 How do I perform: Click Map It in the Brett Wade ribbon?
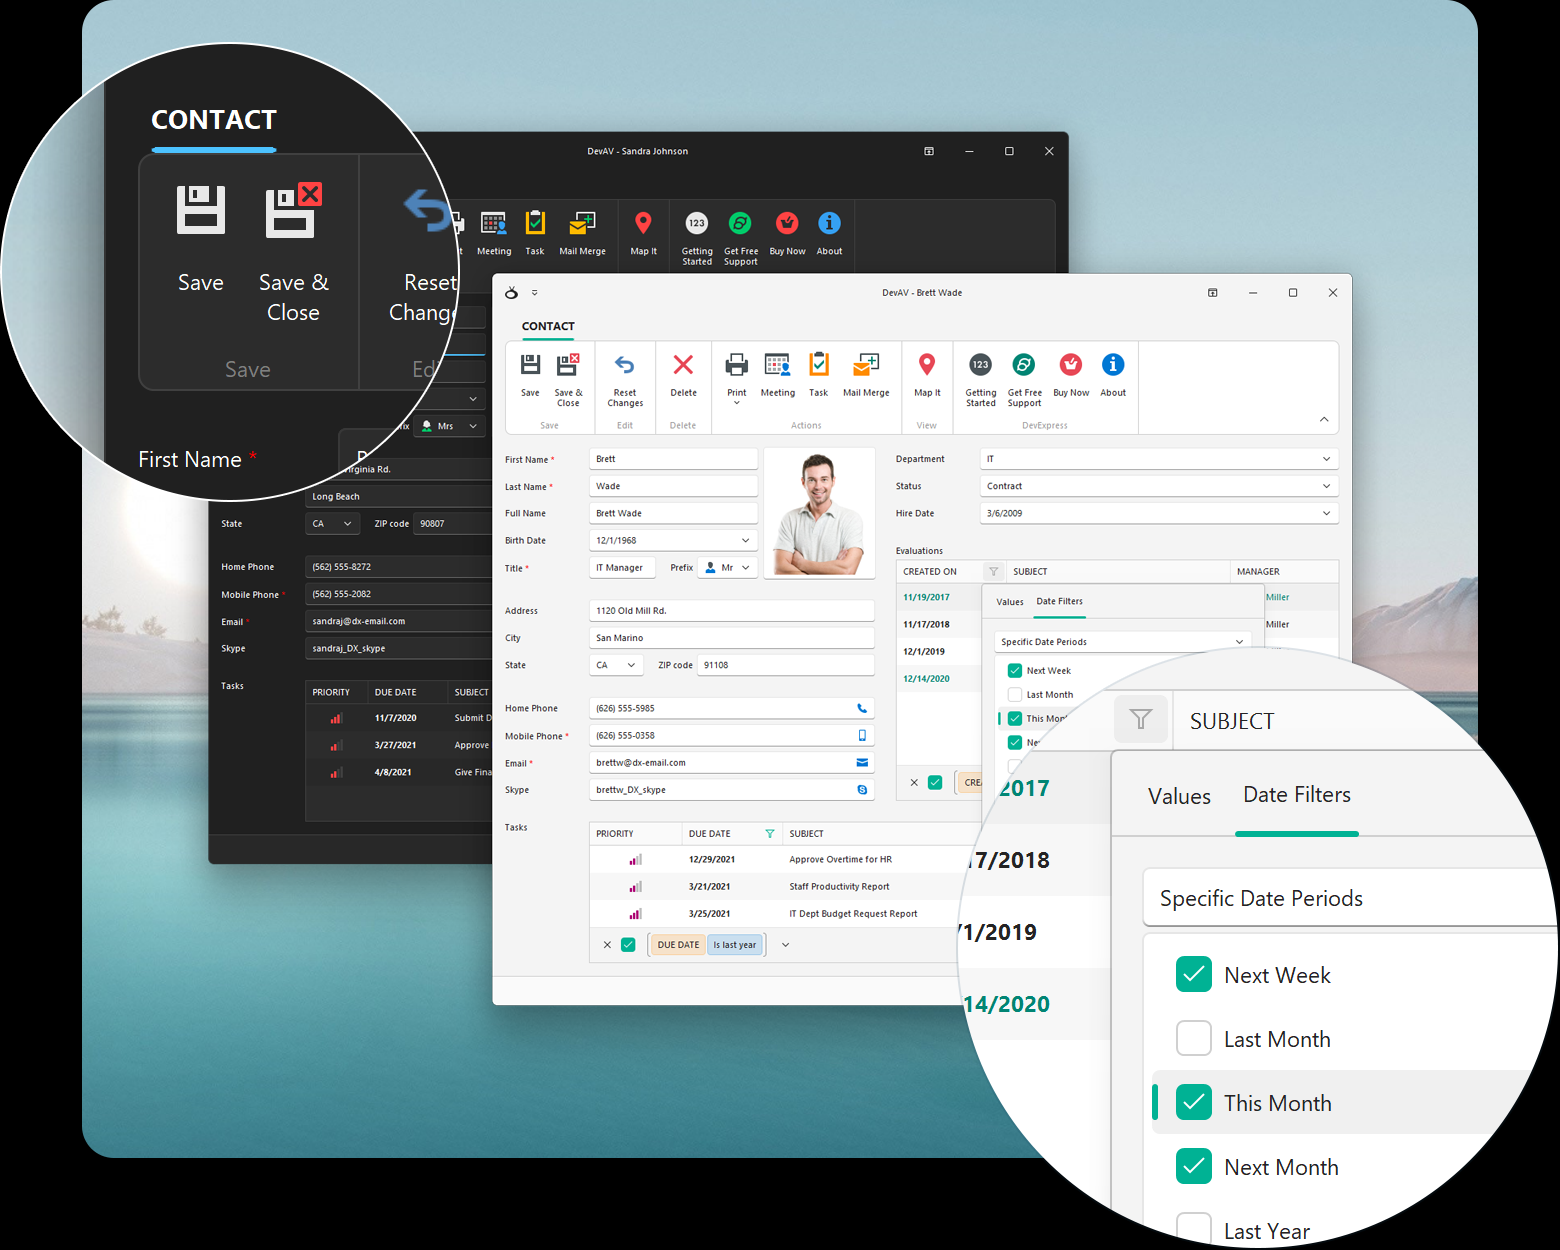[x=927, y=375]
